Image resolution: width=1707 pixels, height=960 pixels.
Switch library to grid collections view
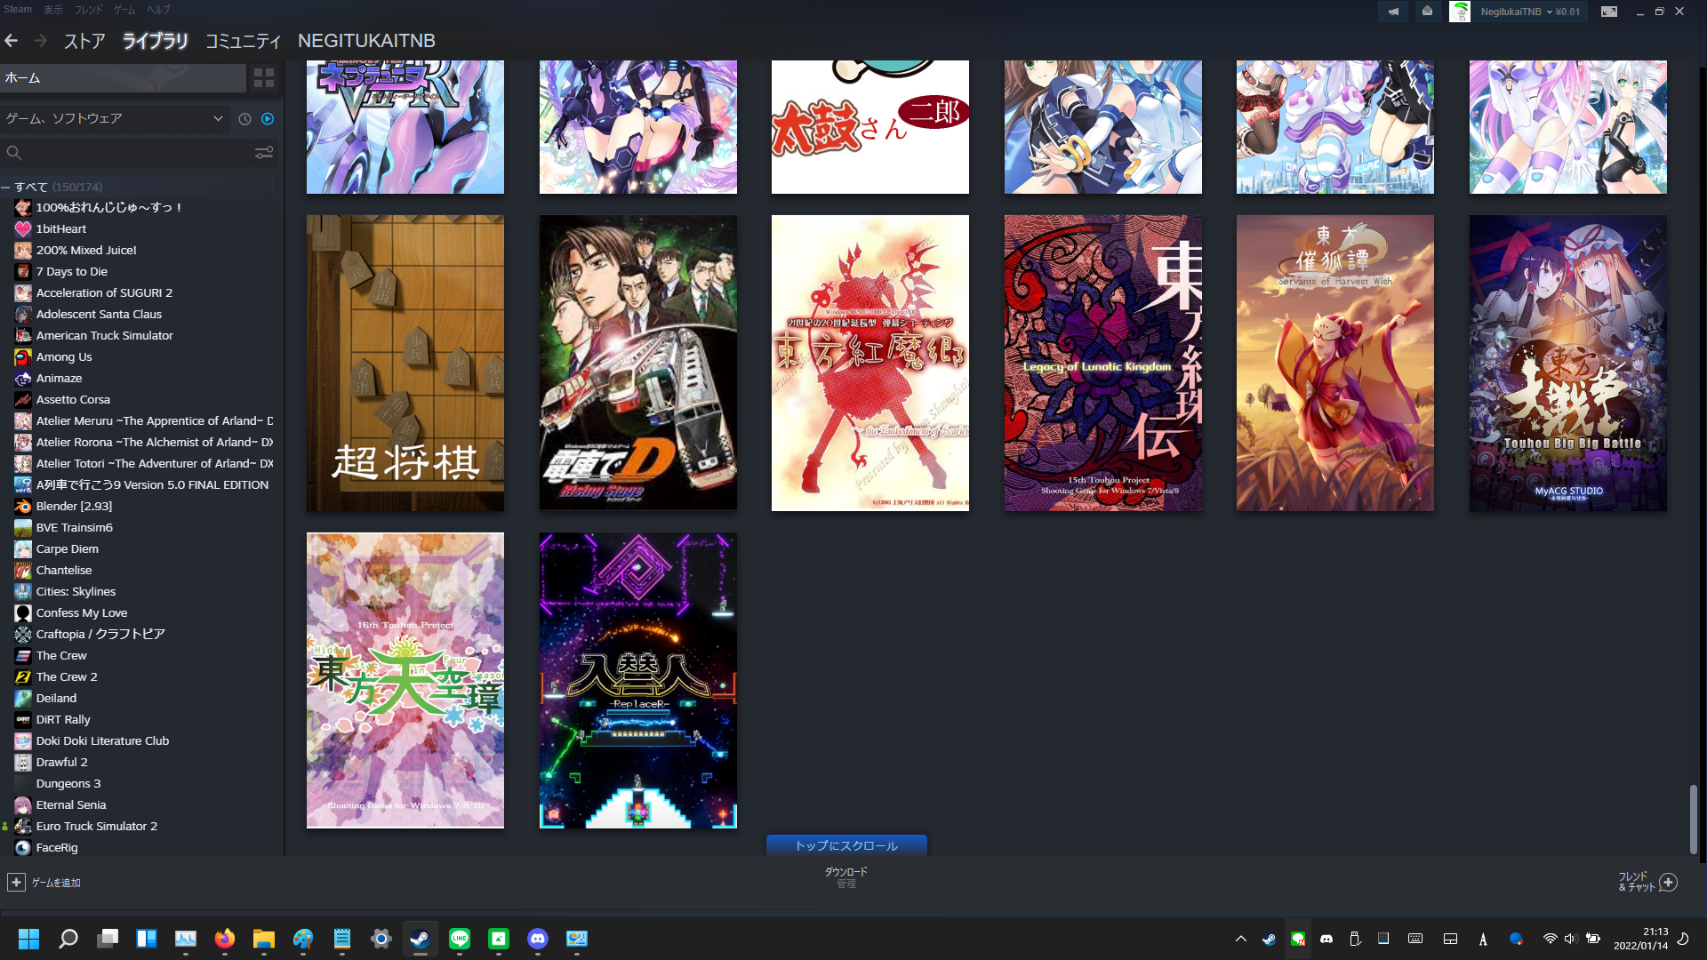pyautogui.click(x=264, y=78)
